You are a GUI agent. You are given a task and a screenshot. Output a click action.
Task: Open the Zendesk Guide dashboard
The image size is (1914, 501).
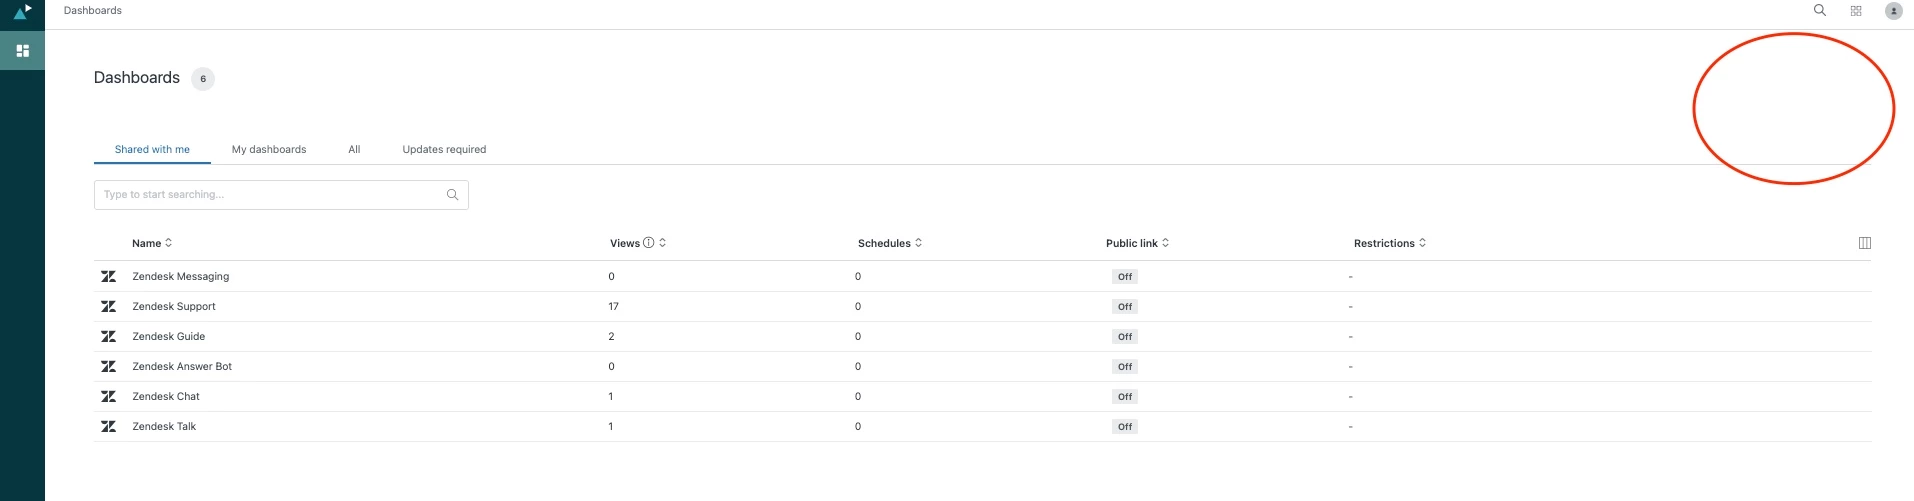point(169,336)
